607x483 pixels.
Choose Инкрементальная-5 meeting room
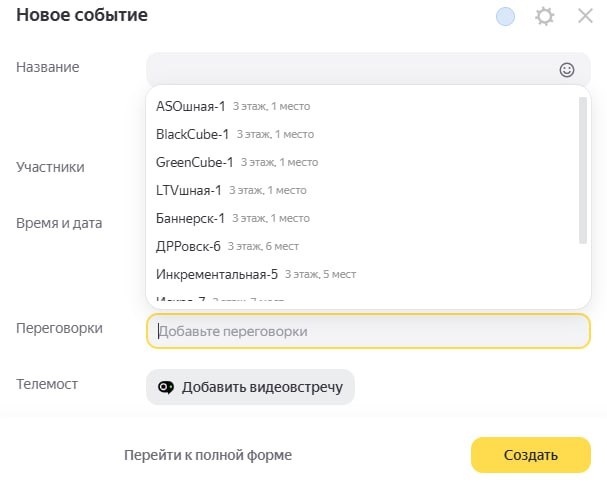pos(217,274)
